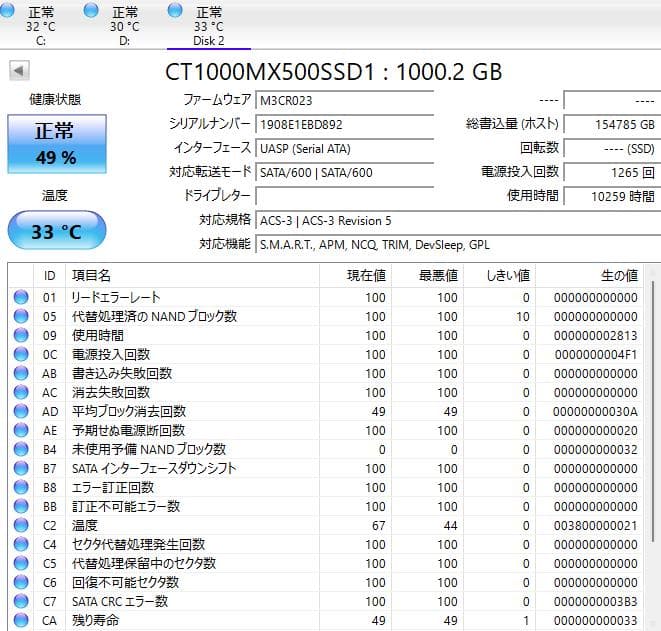The width and height of the screenshot is (661, 631).
Task: Click status icon for B7 SATA downshift row
Action: click(21, 468)
